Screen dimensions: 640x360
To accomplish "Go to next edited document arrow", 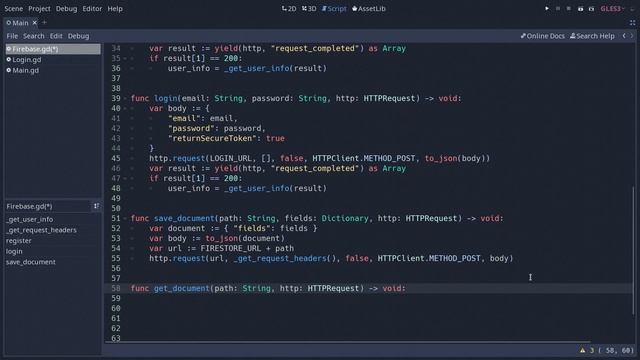I will point(632,36).
